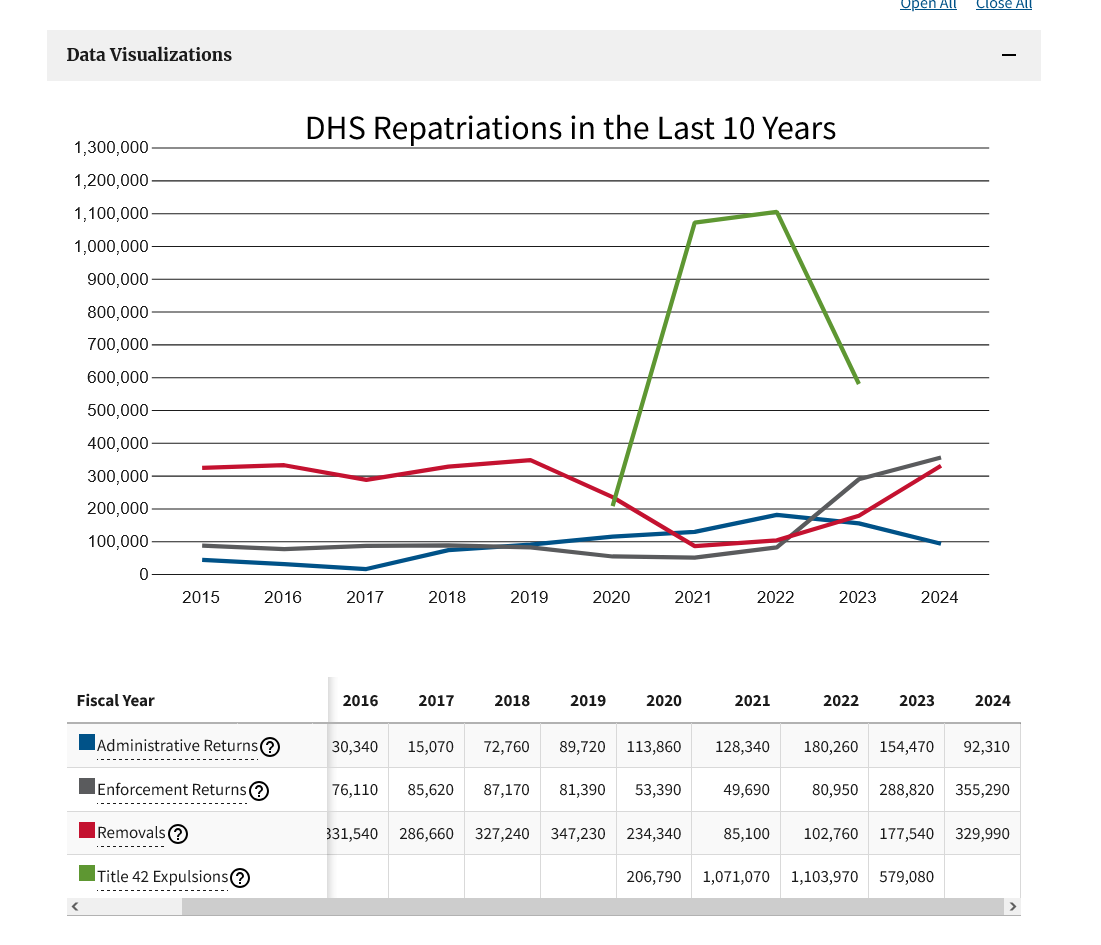Click the 2016 column header
Screen dimensions: 1101x945
pyautogui.click(x=360, y=701)
